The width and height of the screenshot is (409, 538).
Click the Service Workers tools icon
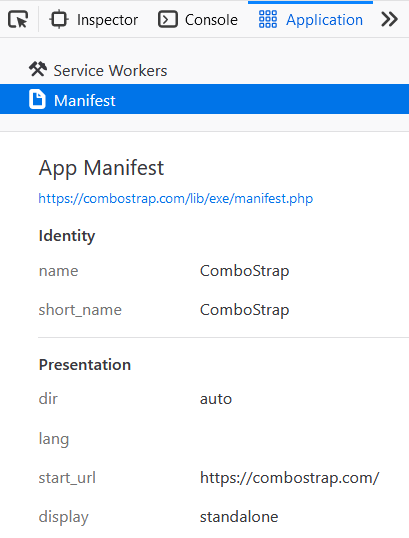pos(38,69)
